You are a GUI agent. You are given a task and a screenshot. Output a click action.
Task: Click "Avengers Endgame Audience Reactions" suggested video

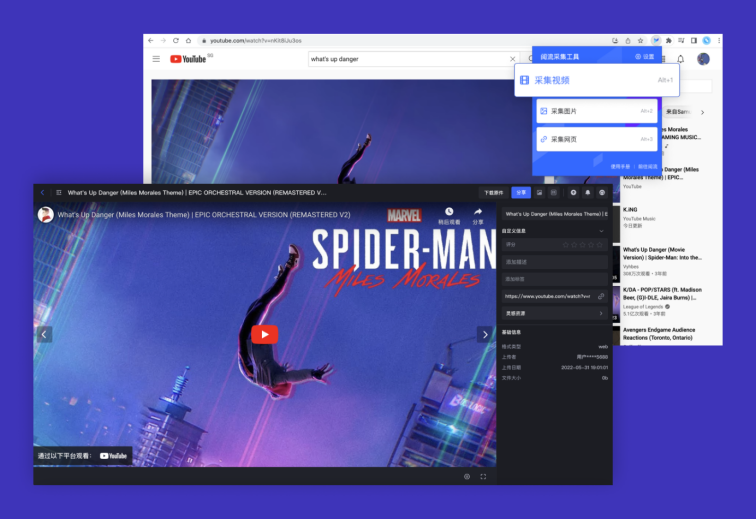pos(659,334)
